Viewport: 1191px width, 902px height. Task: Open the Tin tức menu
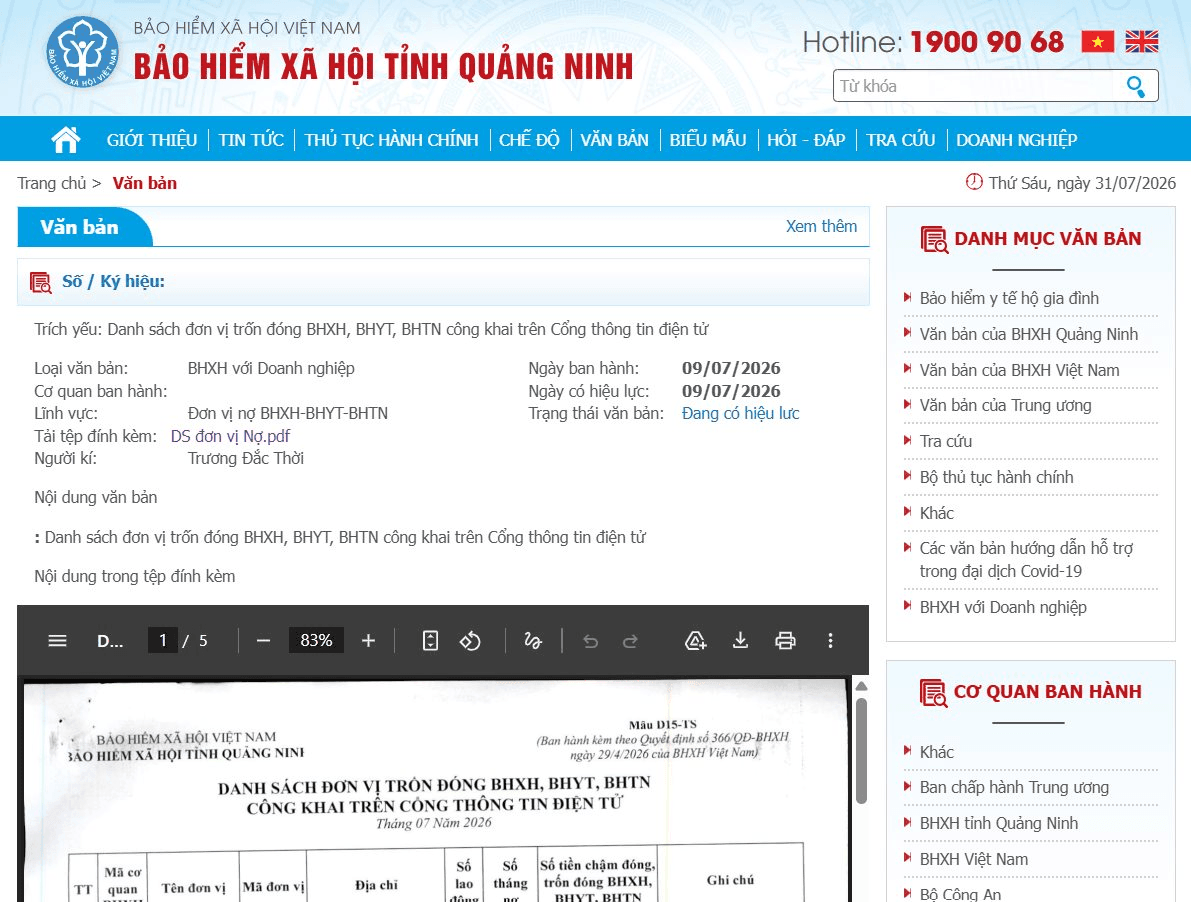coord(251,140)
